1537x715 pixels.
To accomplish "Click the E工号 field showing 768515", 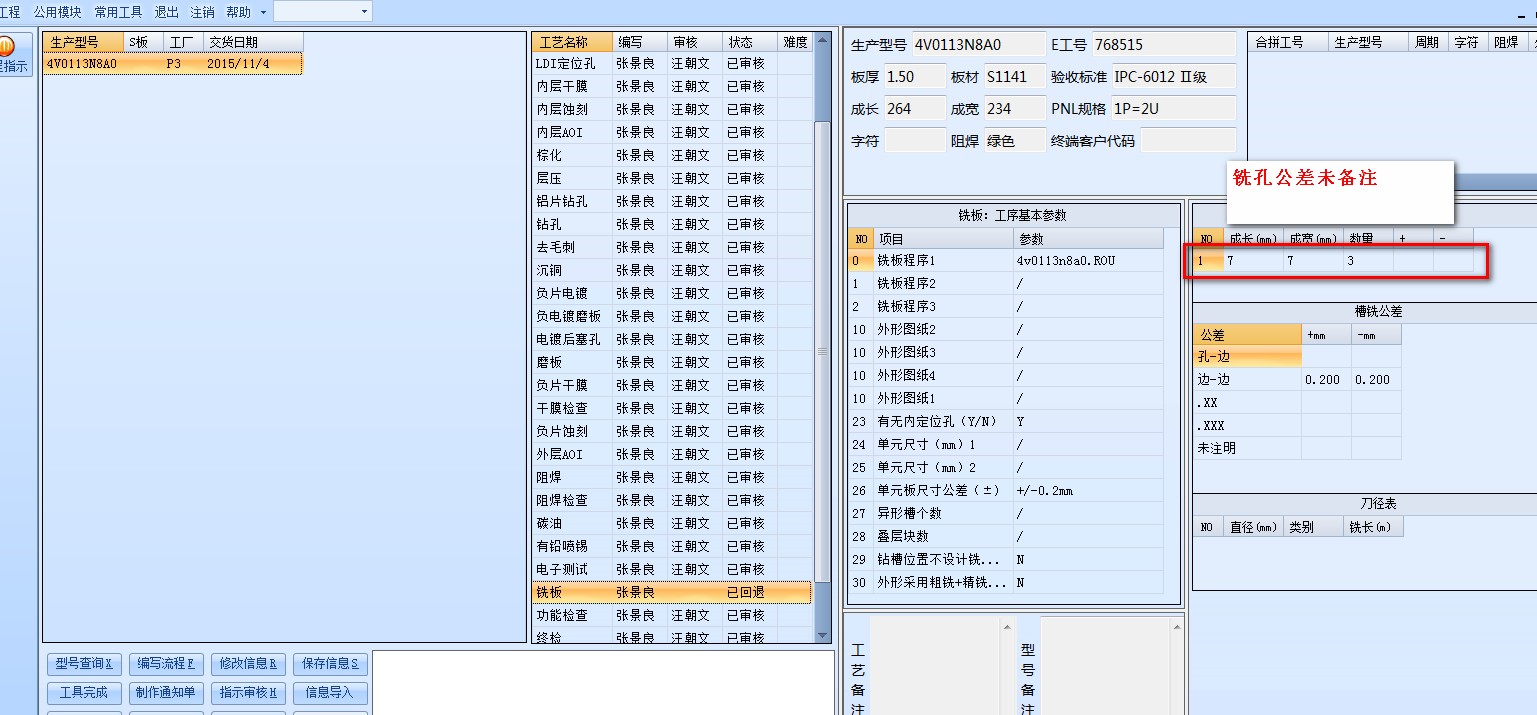I will [1163, 44].
